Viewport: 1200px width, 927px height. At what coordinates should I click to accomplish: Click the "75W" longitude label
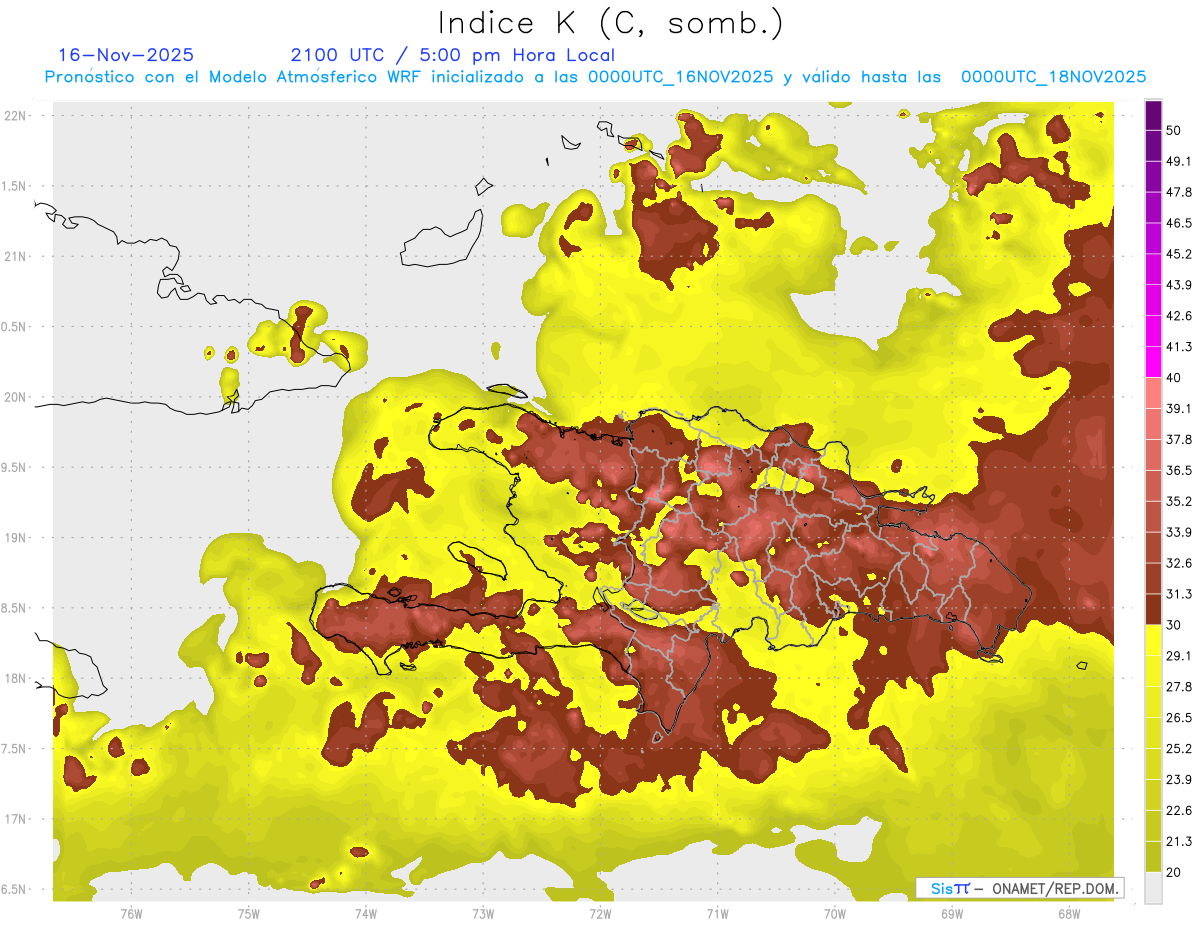point(249,913)
